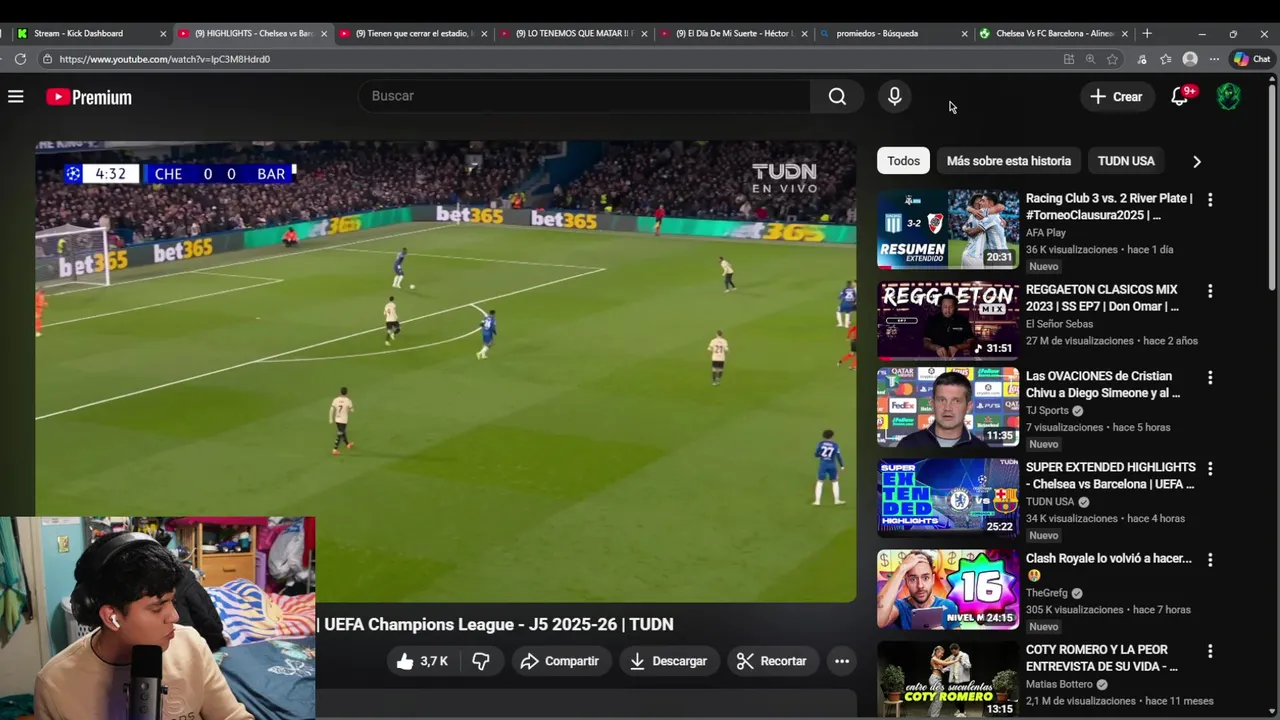Switch to Chelsea Vs FC Barcelona tab

[x=1053, y=33]
